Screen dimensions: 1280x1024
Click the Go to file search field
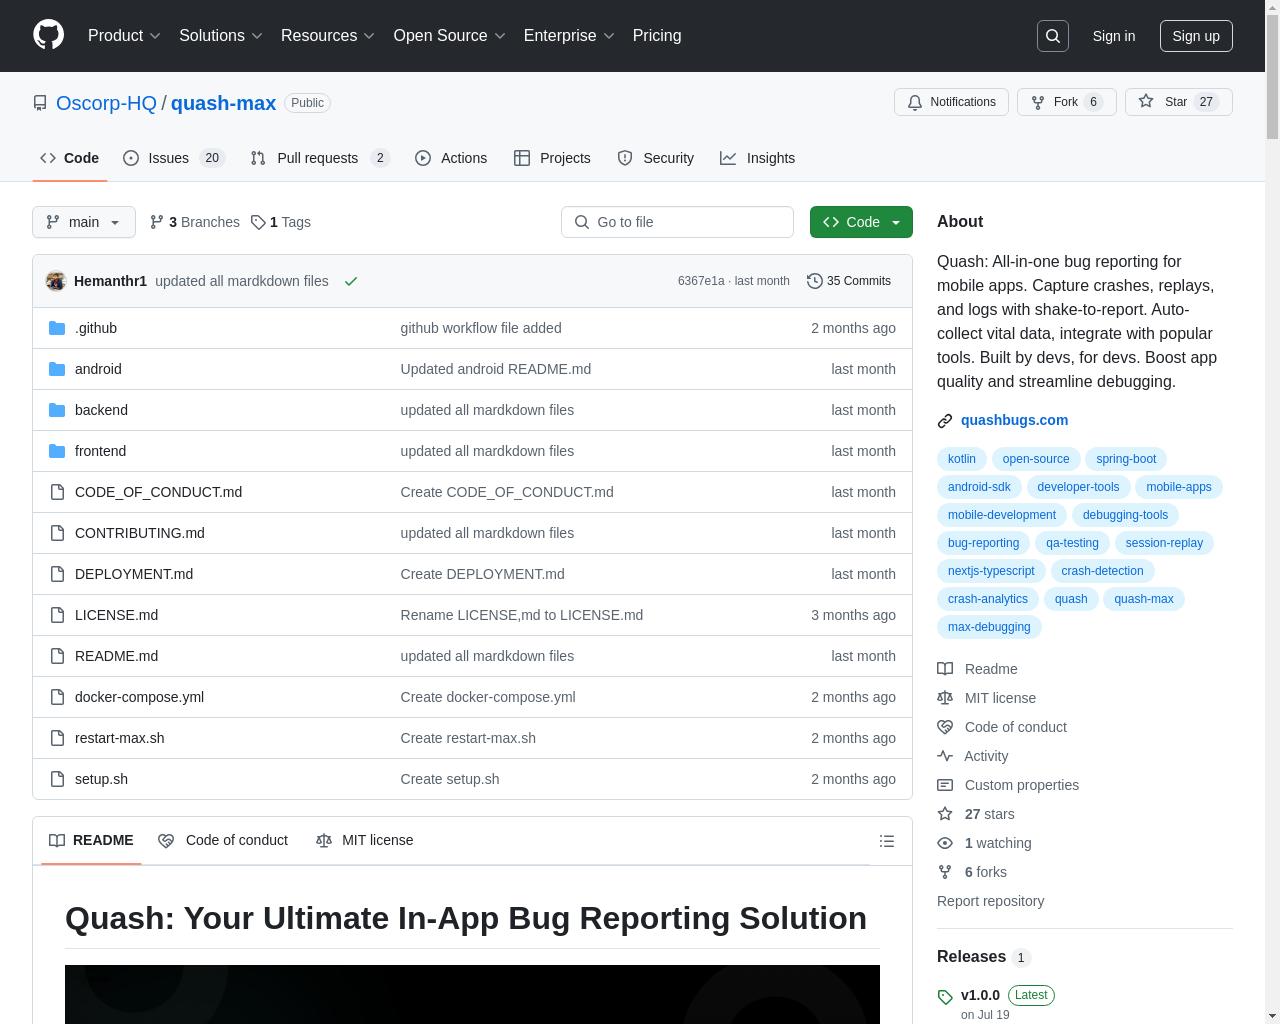click(x=677, y=222)
